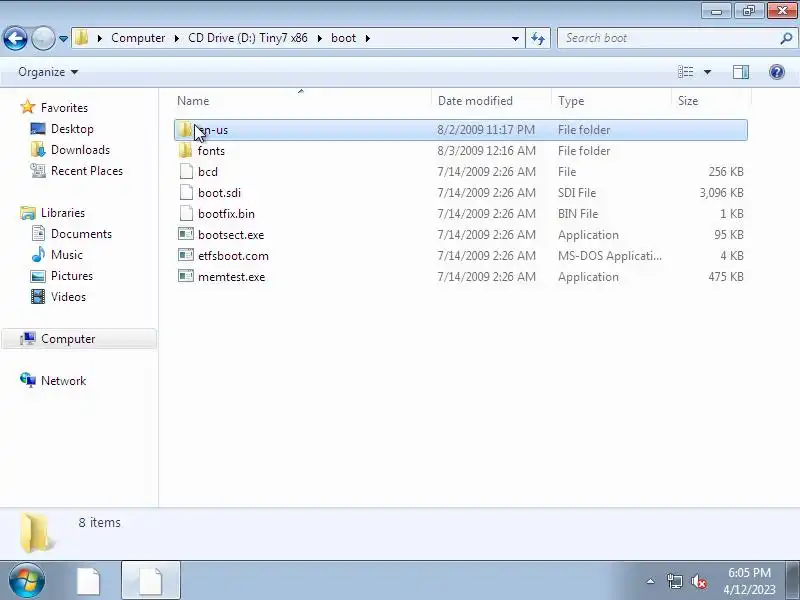The image size is (800, 600).
Task: Select the fonts folder icon
Action: (x=186, y=151)
